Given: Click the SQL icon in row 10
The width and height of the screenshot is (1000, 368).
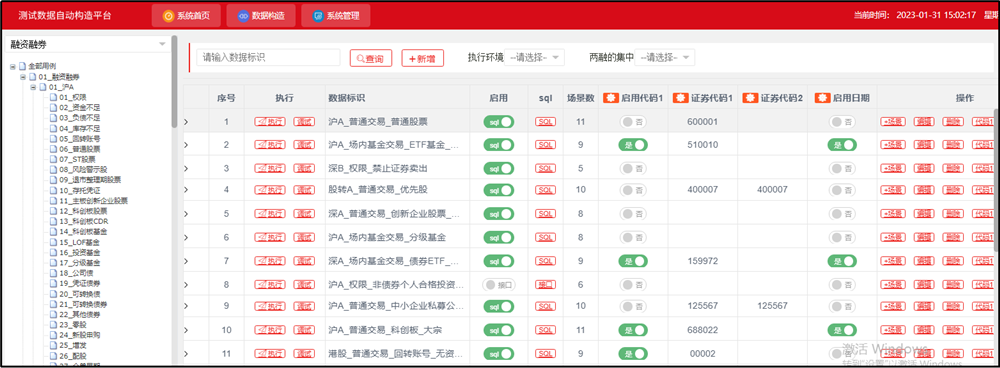Looking at the screenshot, I should pos(545,330).
